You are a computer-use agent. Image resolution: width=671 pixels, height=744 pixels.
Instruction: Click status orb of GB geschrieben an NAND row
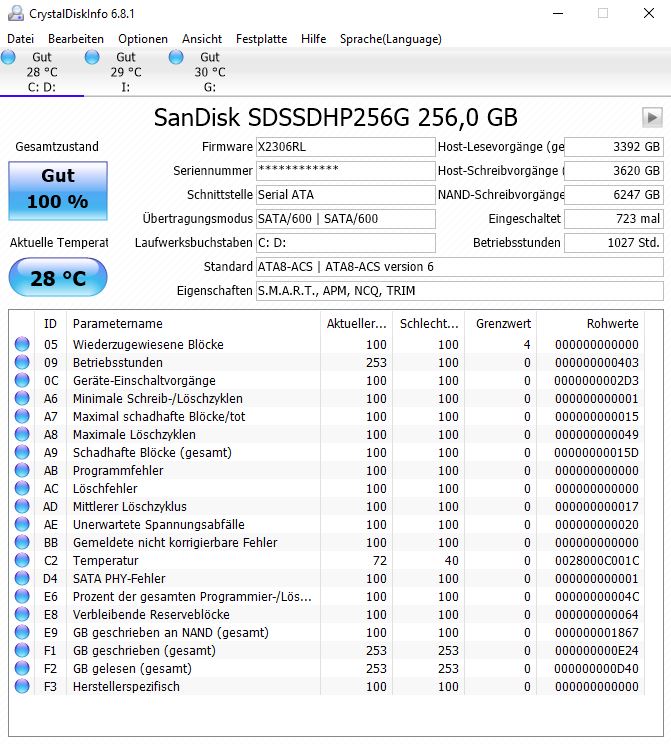[x=22, y=632]
